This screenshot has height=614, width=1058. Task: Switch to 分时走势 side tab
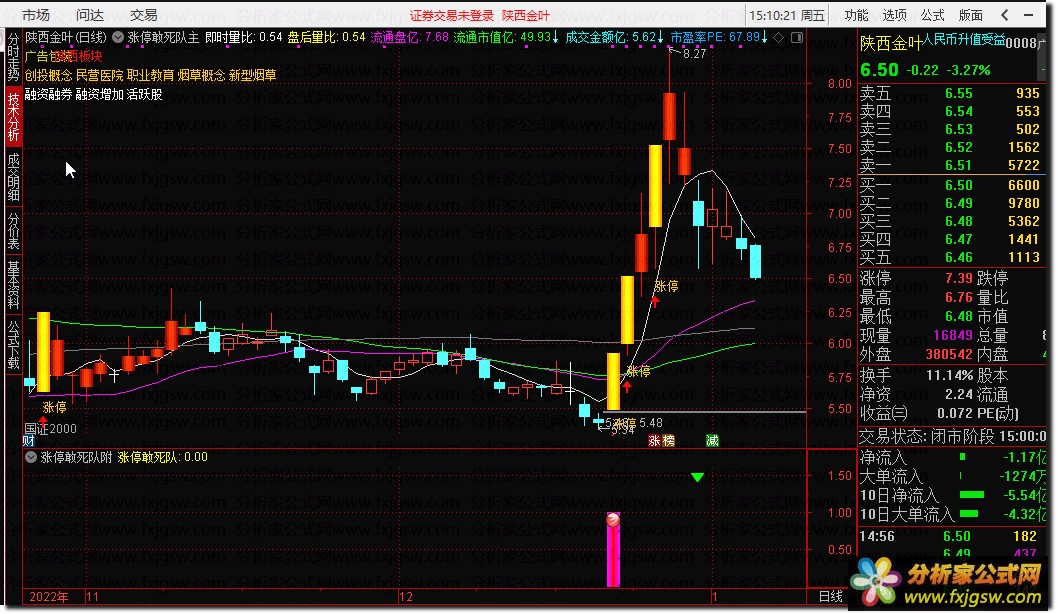(x=13, y=58)
